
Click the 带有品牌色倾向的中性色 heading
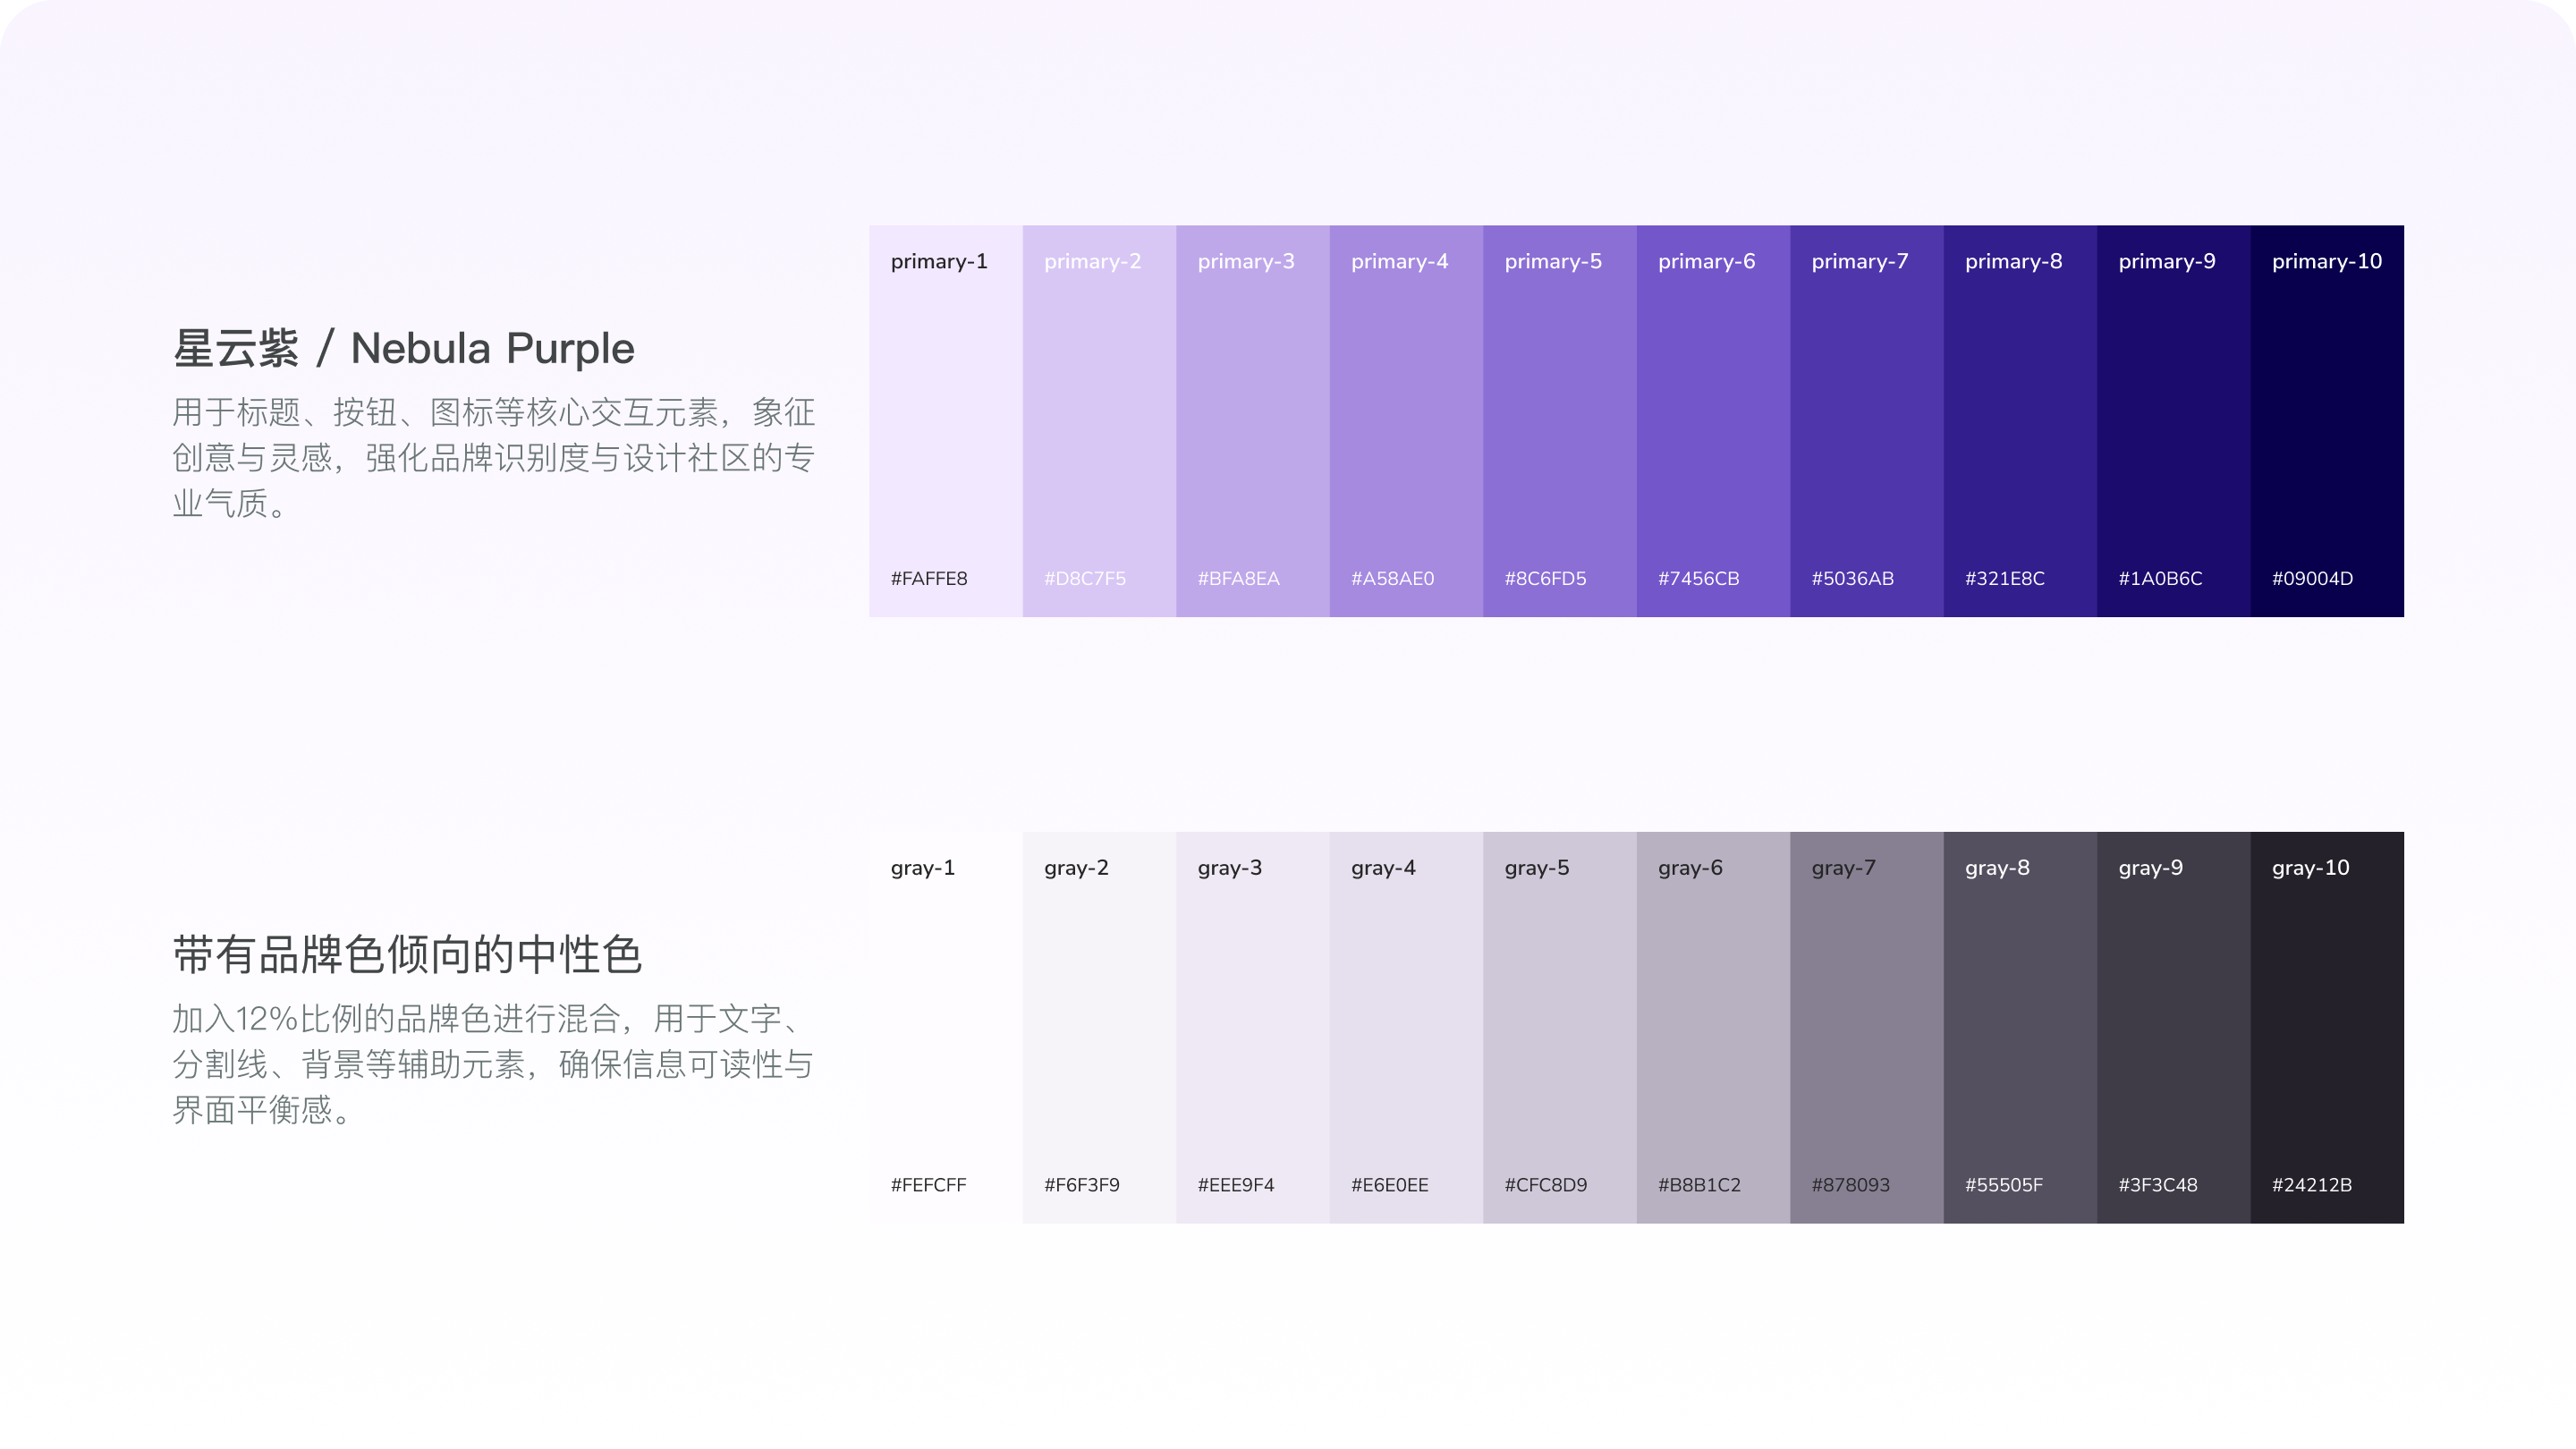[407, 954]
